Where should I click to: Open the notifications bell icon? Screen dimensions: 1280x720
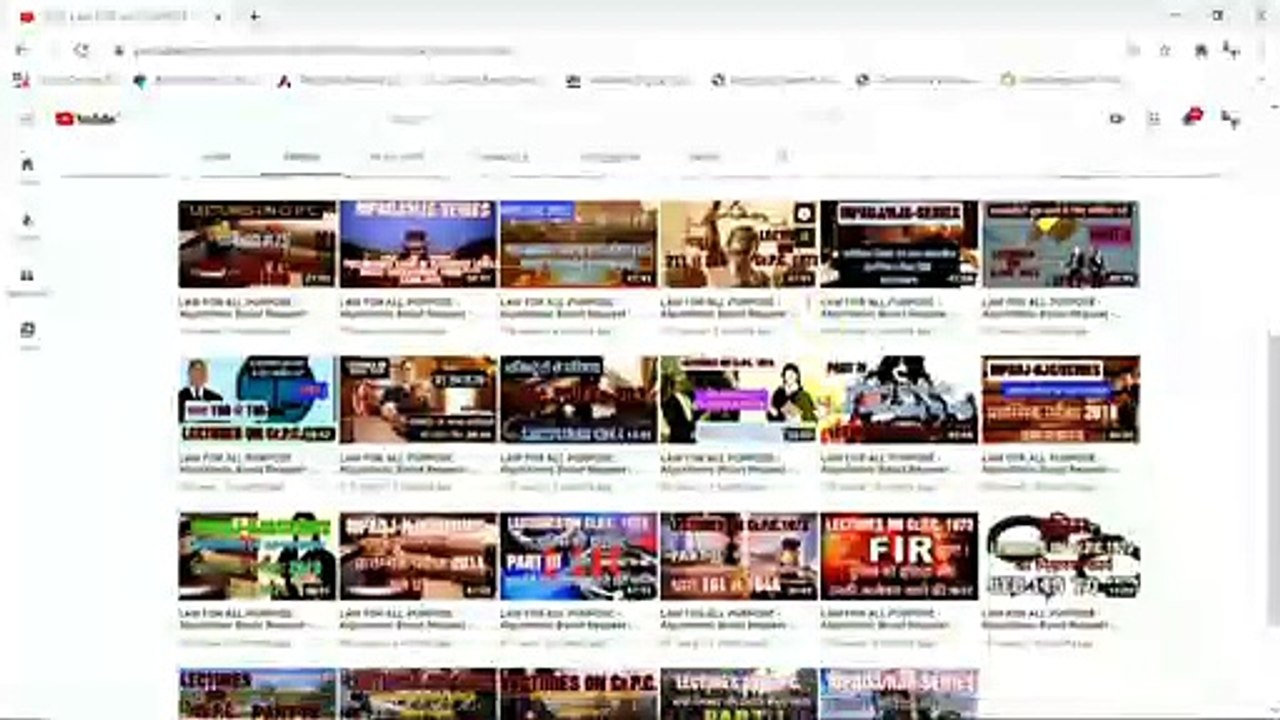coord(1192,118)
